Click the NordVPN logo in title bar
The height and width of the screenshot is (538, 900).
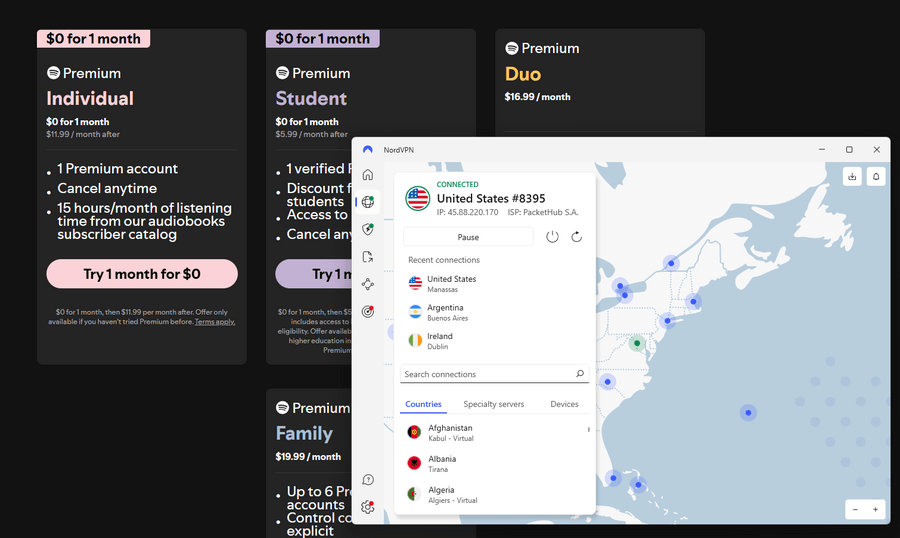(x=368, y=149)
